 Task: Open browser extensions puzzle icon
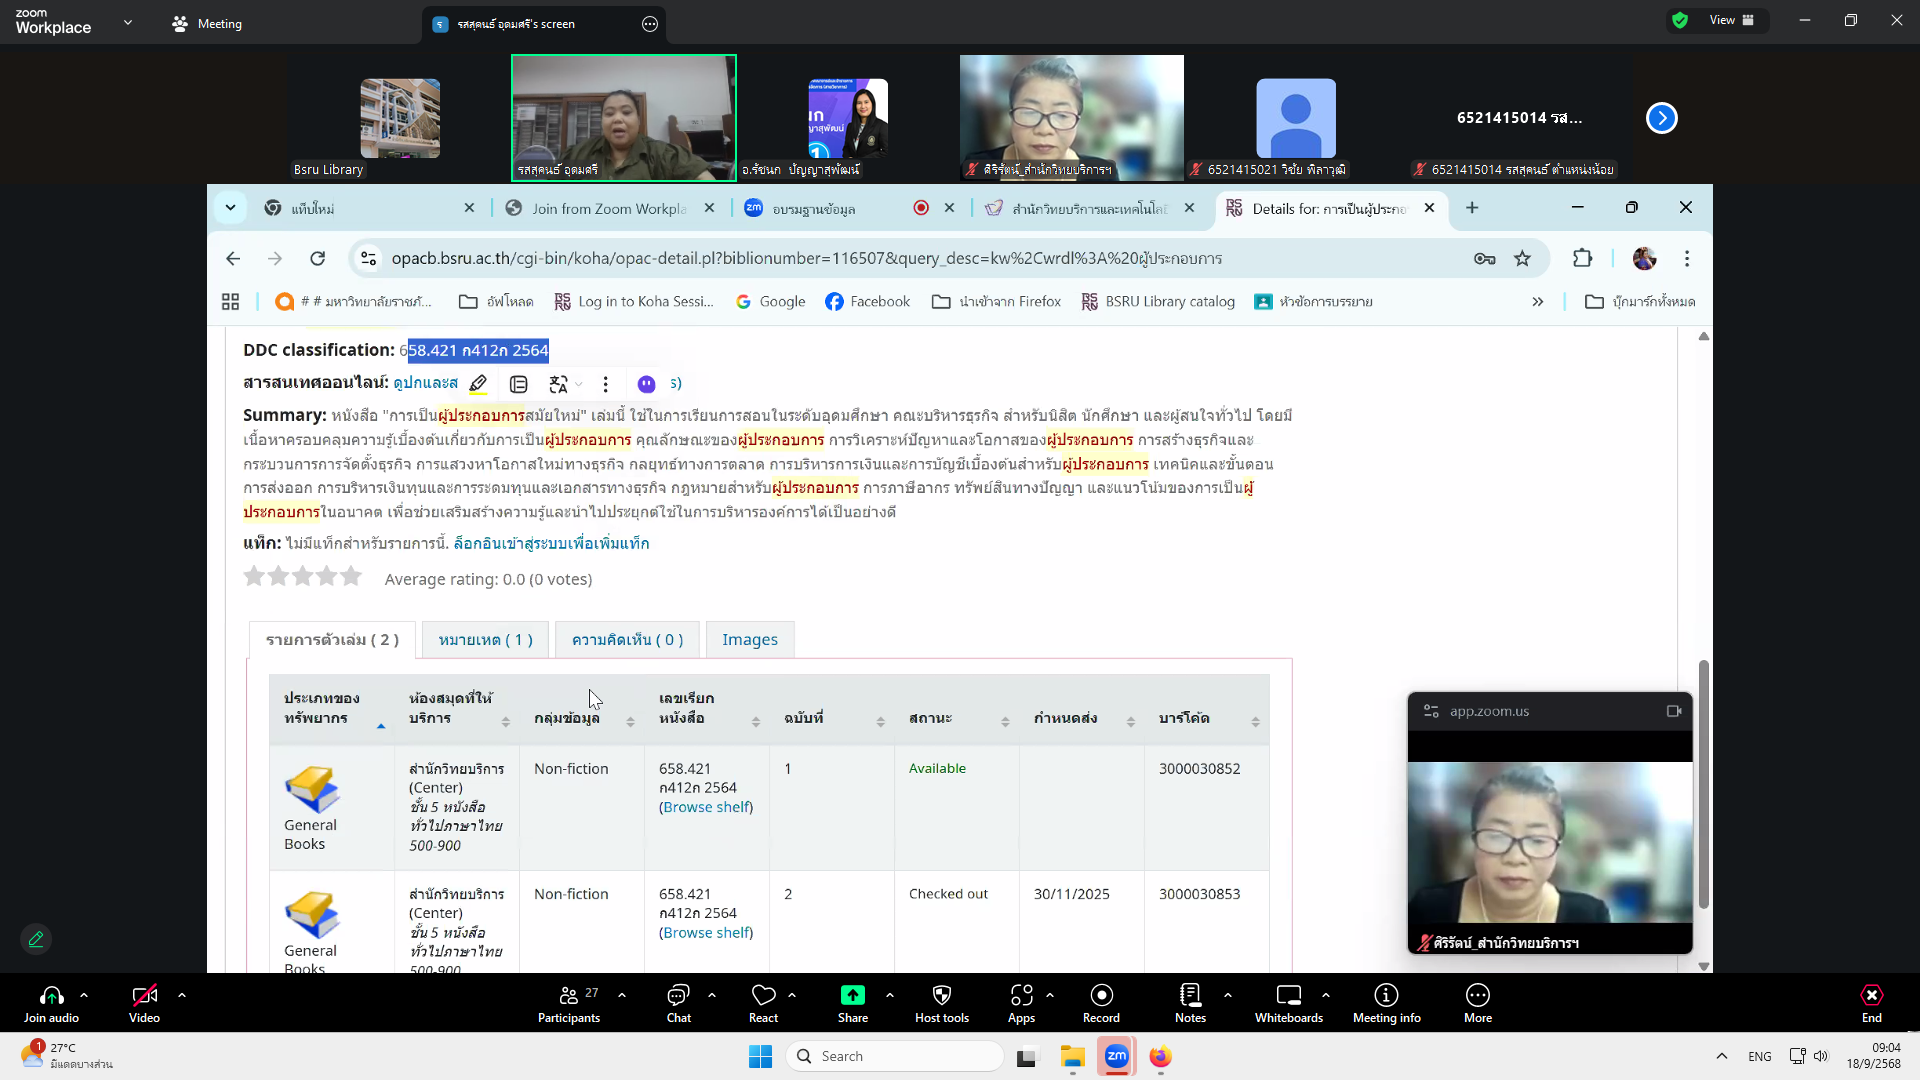[1582, 259]
